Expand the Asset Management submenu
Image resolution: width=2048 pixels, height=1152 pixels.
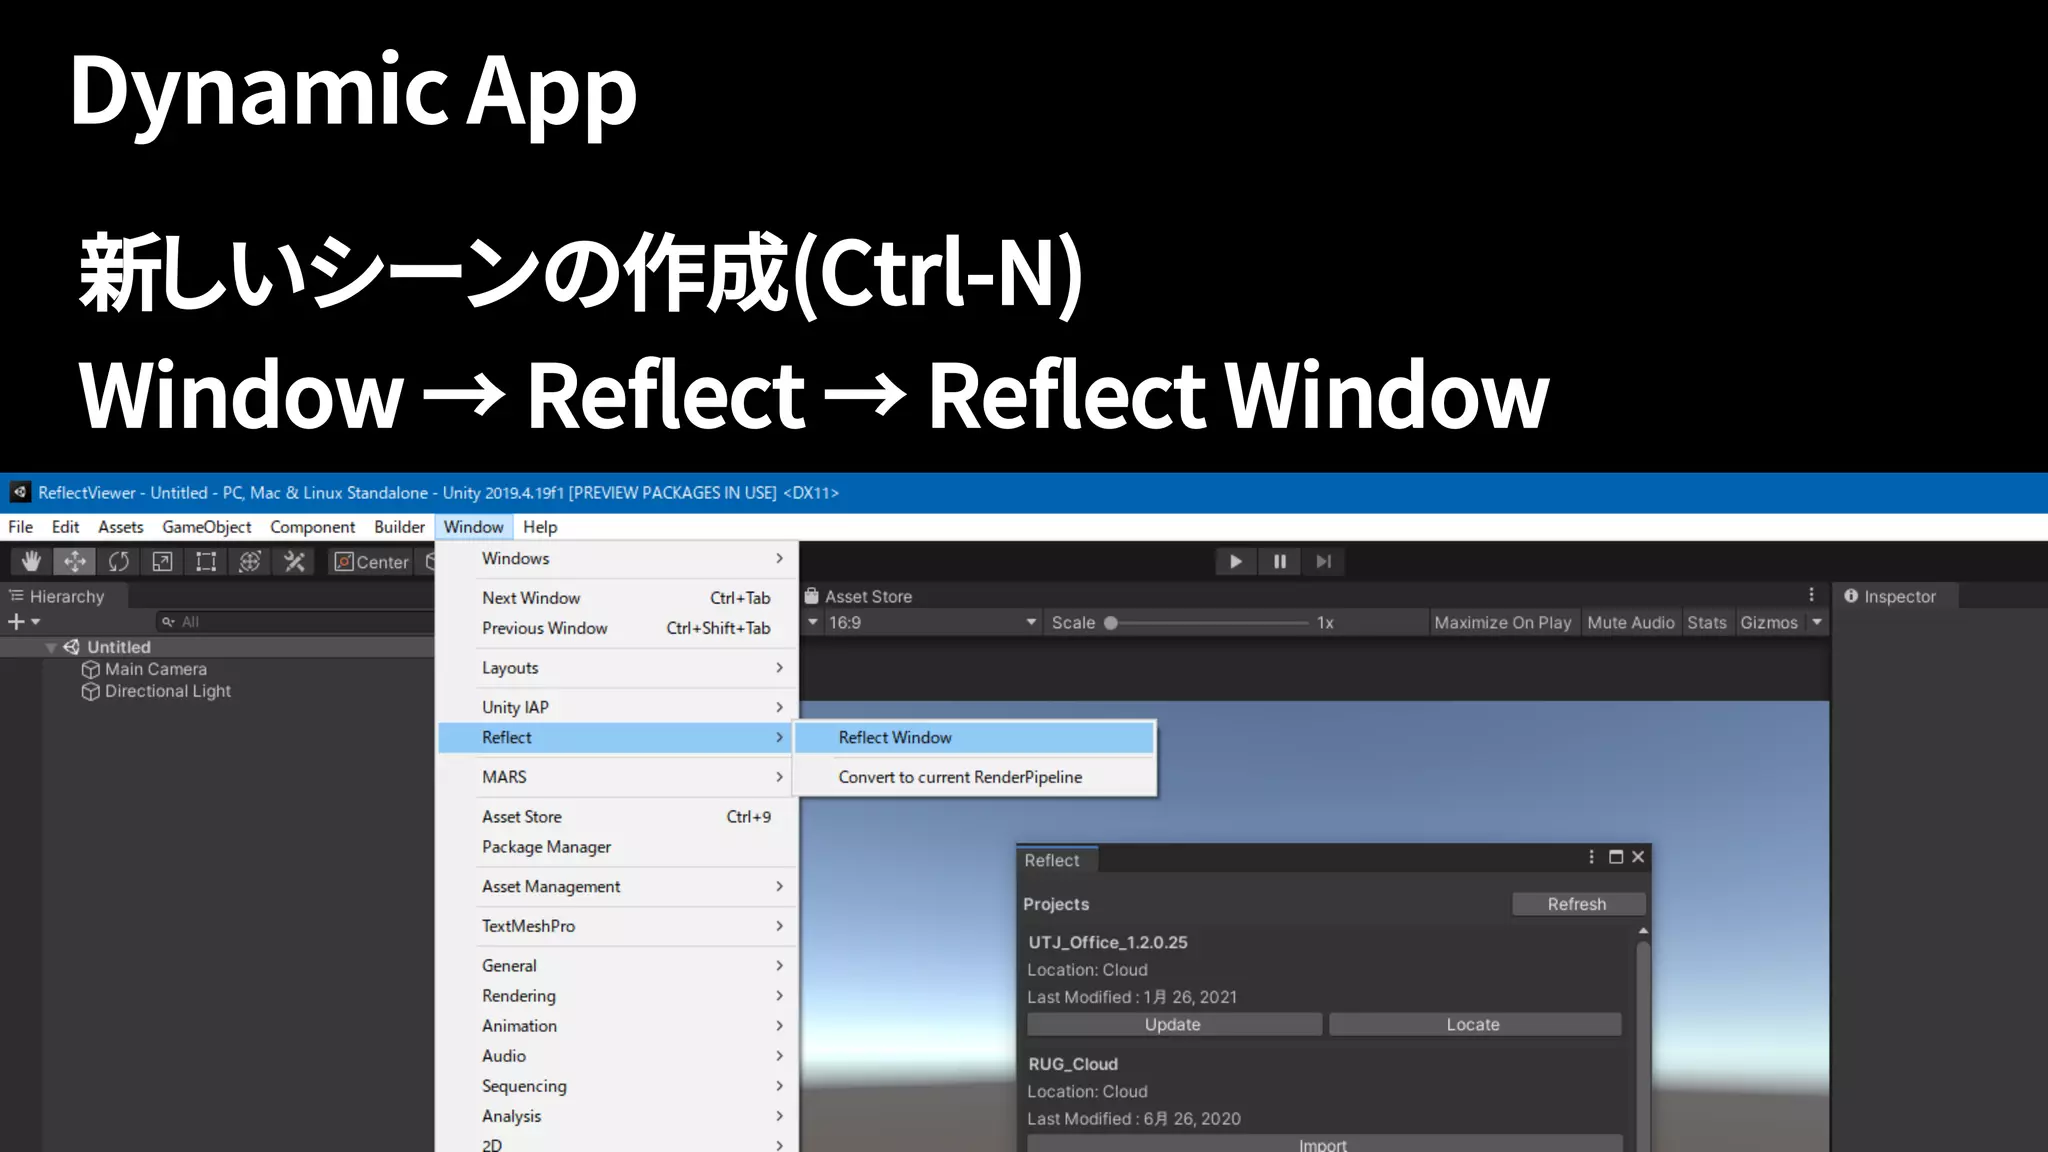click(x=618, y=887)
